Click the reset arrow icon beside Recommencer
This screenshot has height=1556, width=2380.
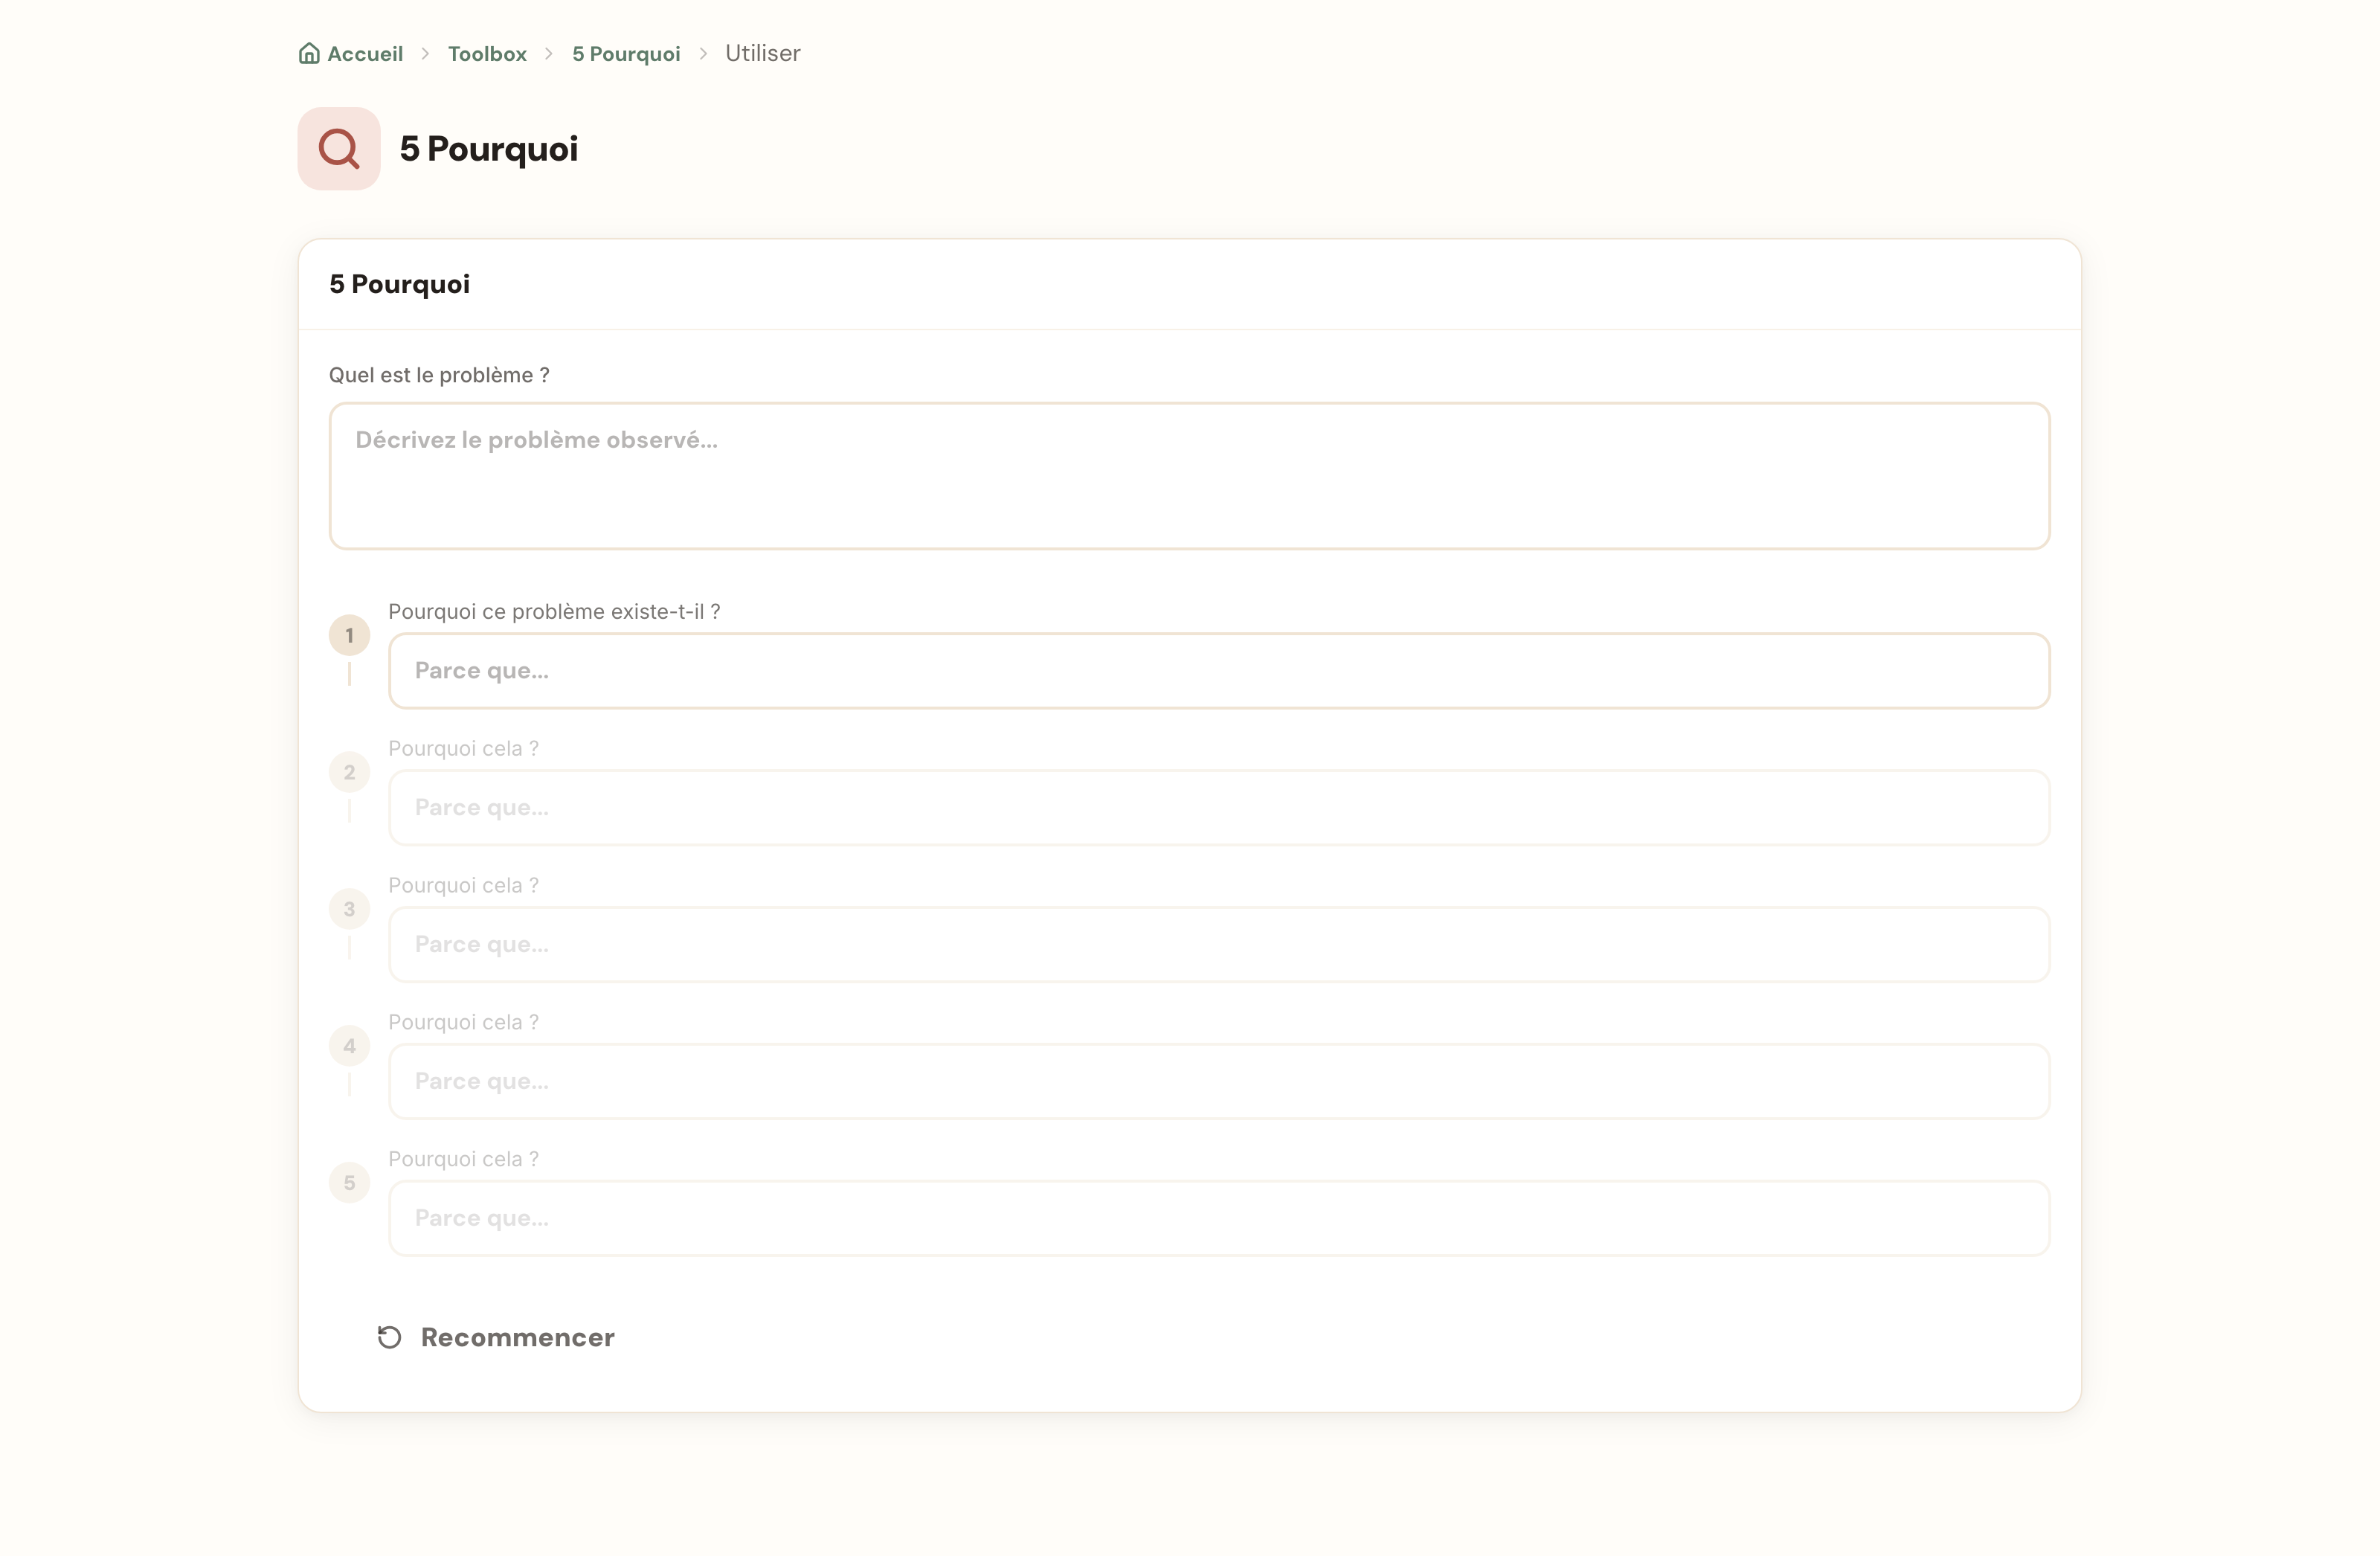click(x=389, y=1338)
